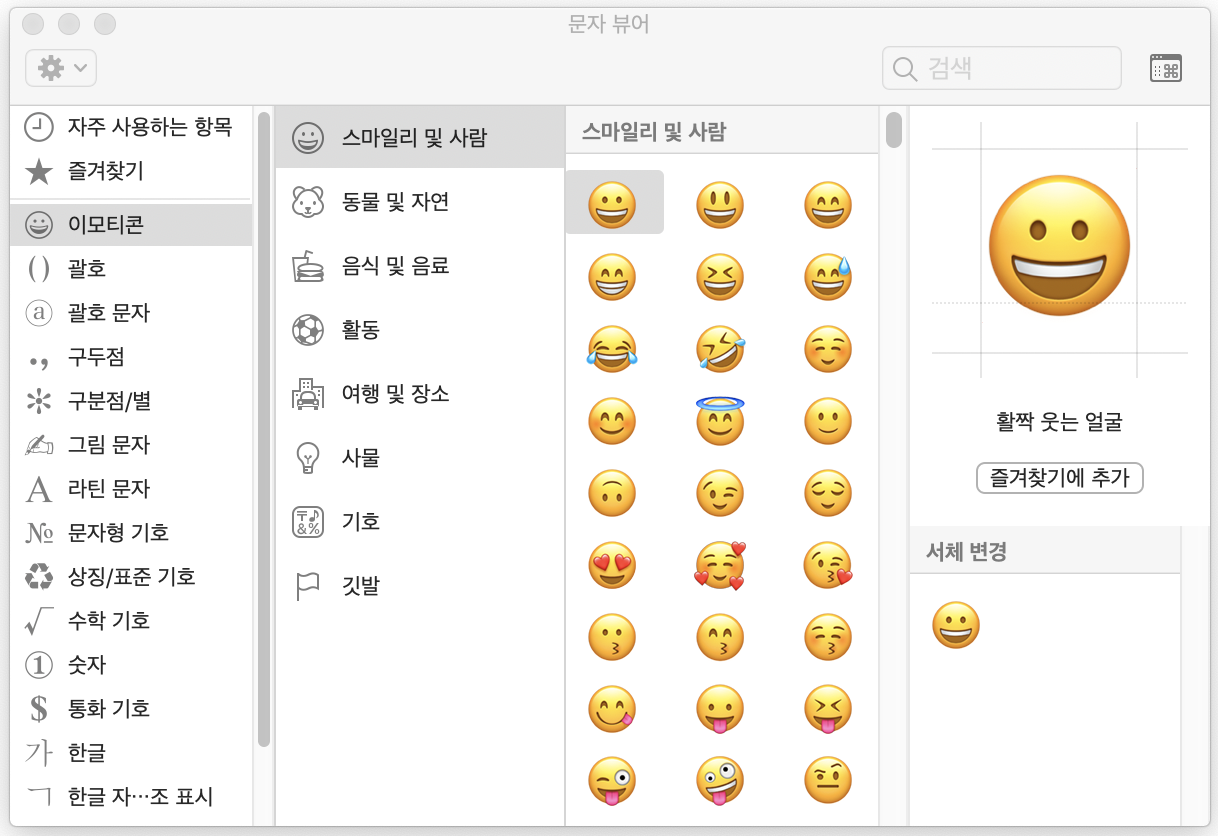Choose the face savoring food emoji
Screen dimensions: 1218x836
click(x=613, y=709)
